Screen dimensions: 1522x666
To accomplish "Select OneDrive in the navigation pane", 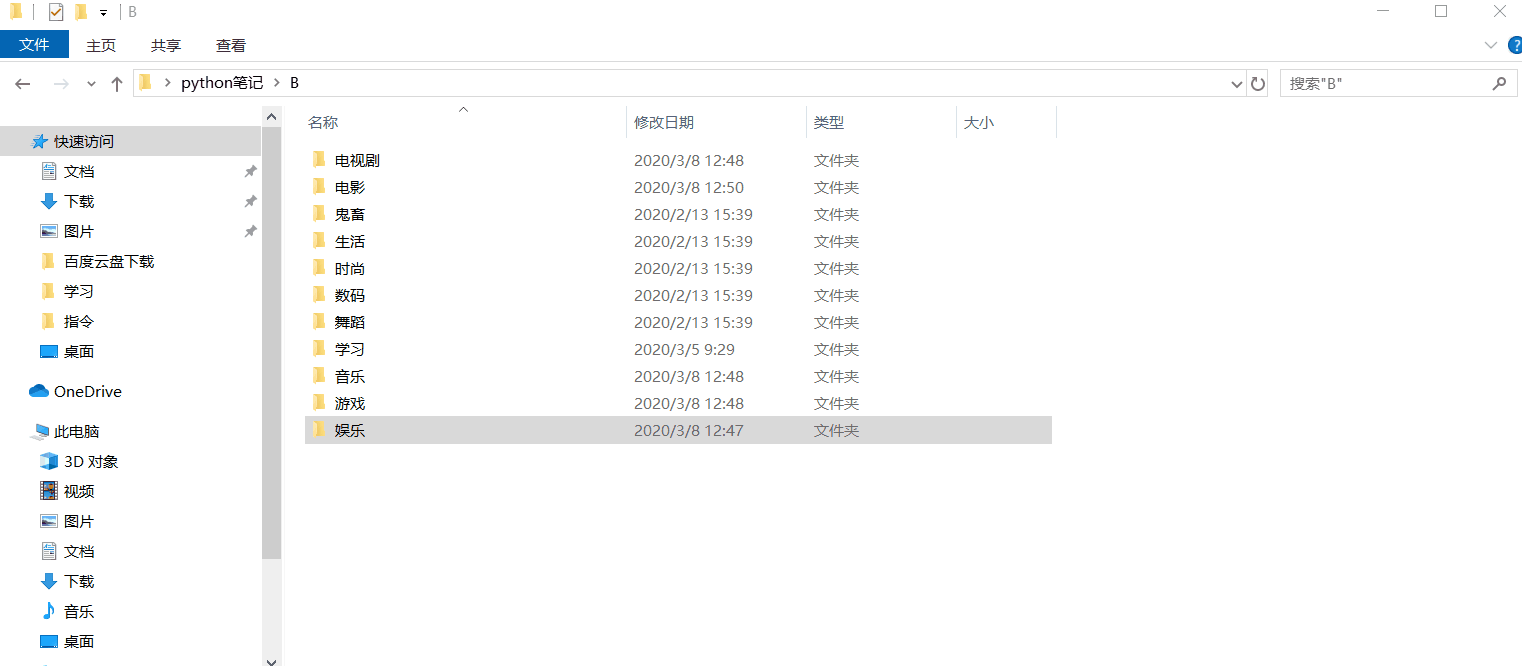I will tap(87, 391).
